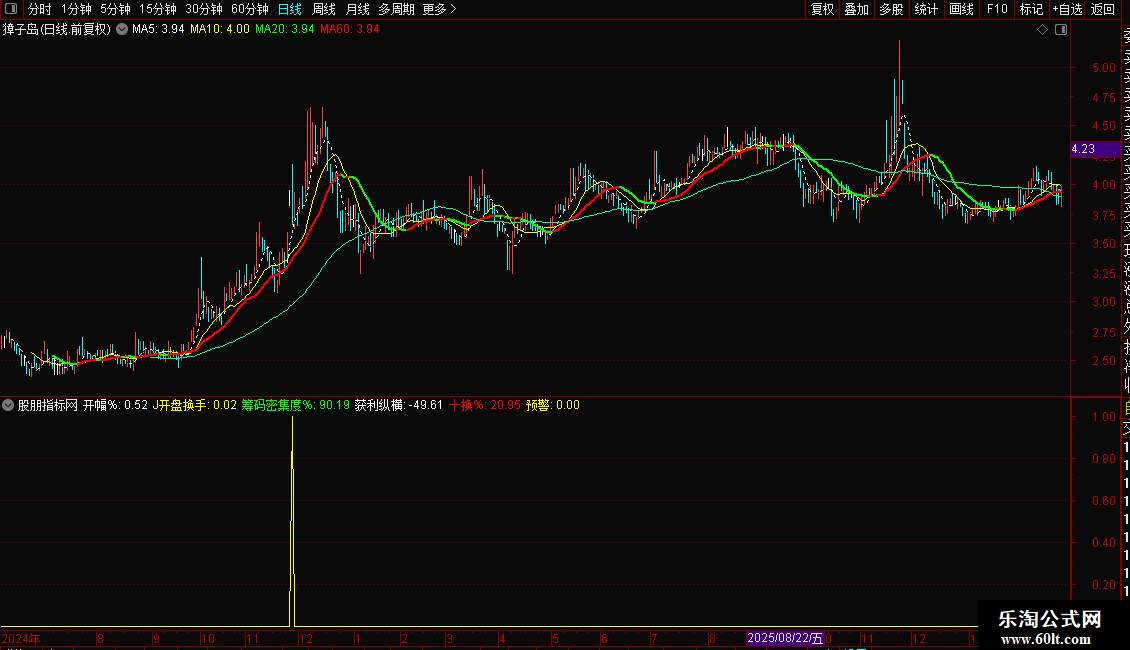1130x650 pixels.
Task: Switch to the 月线 monthly chart
Action: 357,9
